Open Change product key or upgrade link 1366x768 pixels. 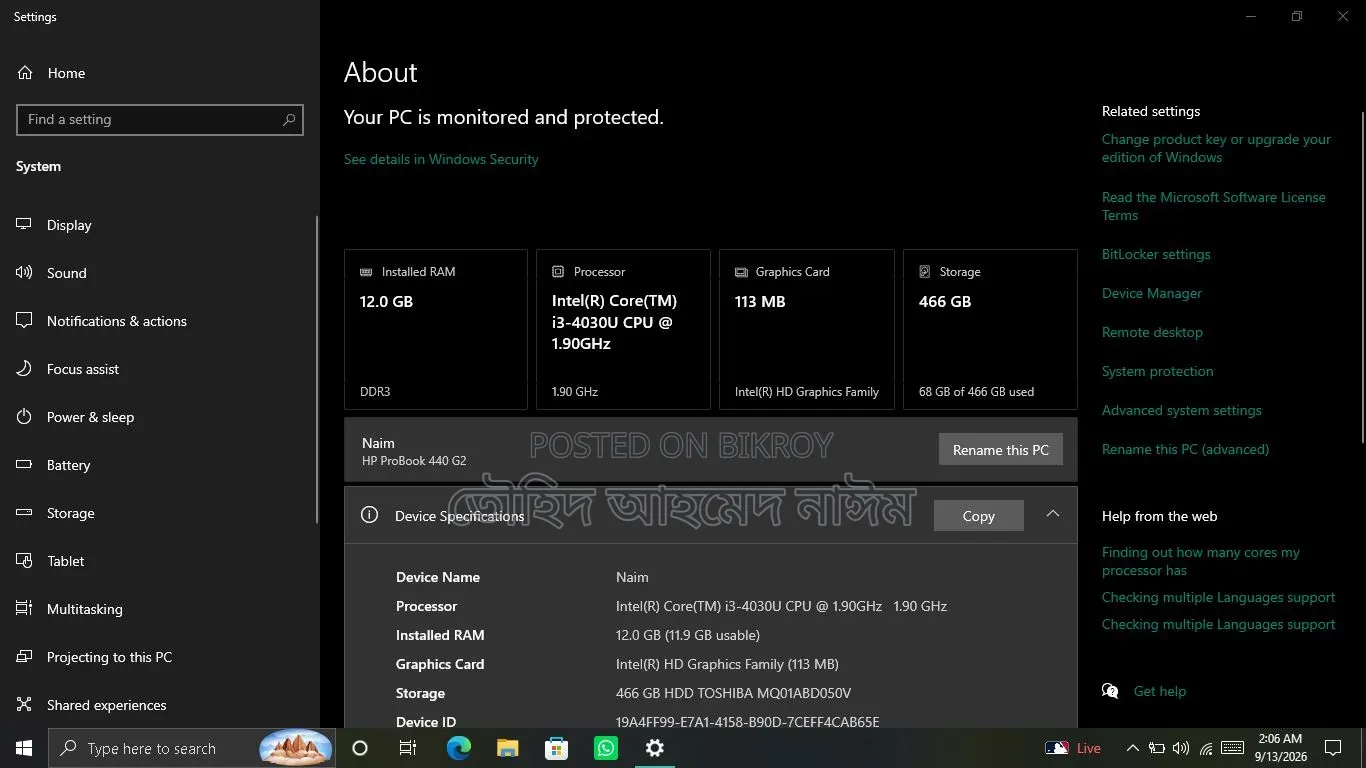click(1216, 148)
